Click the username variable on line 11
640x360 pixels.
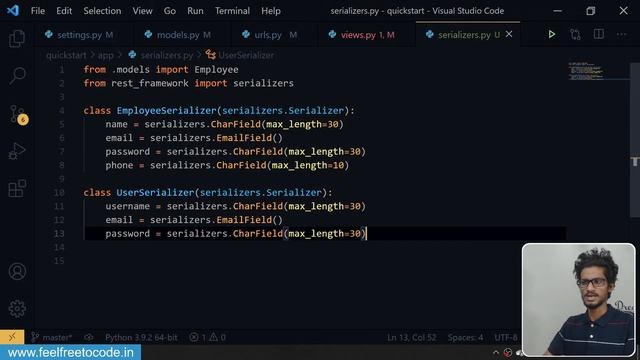pos(127,206)
